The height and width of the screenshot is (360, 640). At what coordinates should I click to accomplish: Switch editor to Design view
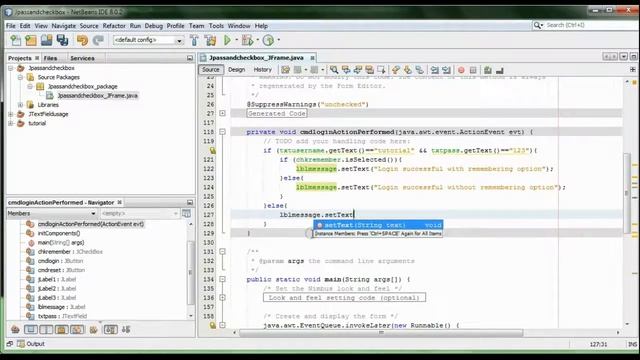pos(236,70)
